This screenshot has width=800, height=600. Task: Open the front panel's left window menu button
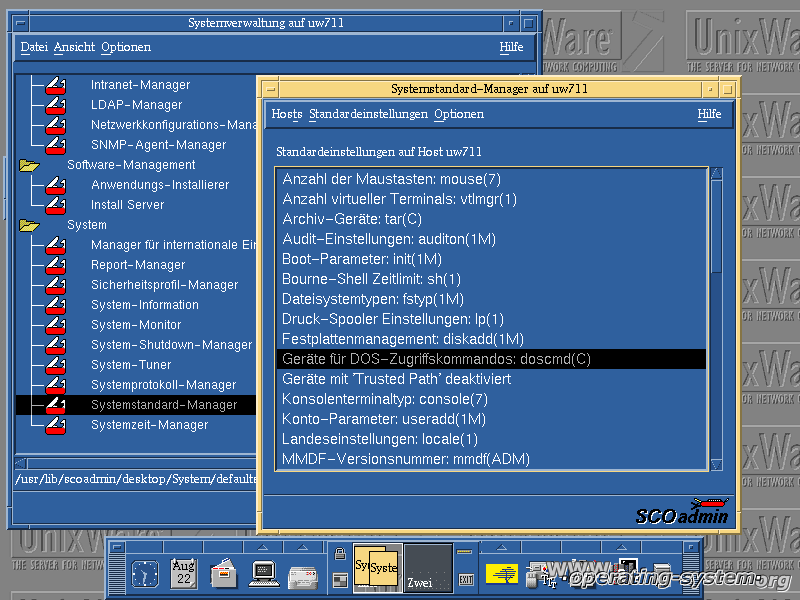click(117, 546)
